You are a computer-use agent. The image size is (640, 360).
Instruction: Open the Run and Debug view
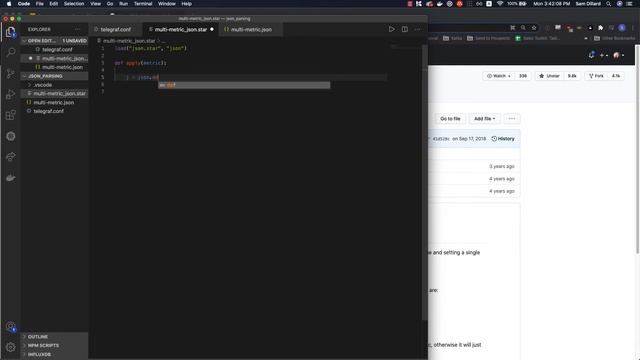tap(11, 94)
